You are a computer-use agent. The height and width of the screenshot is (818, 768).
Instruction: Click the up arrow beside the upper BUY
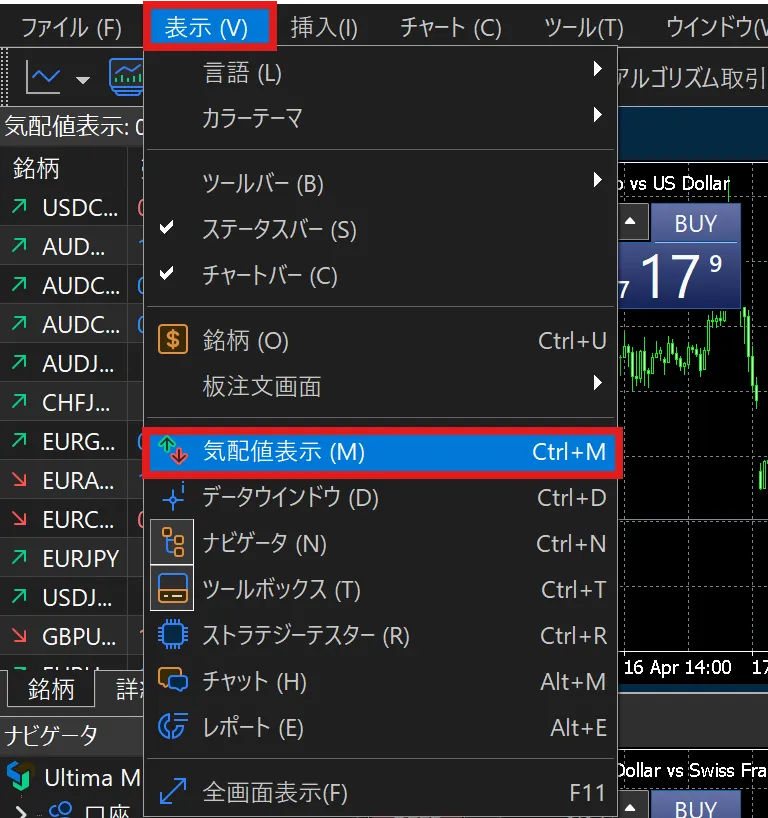click(x=630, y=221)
